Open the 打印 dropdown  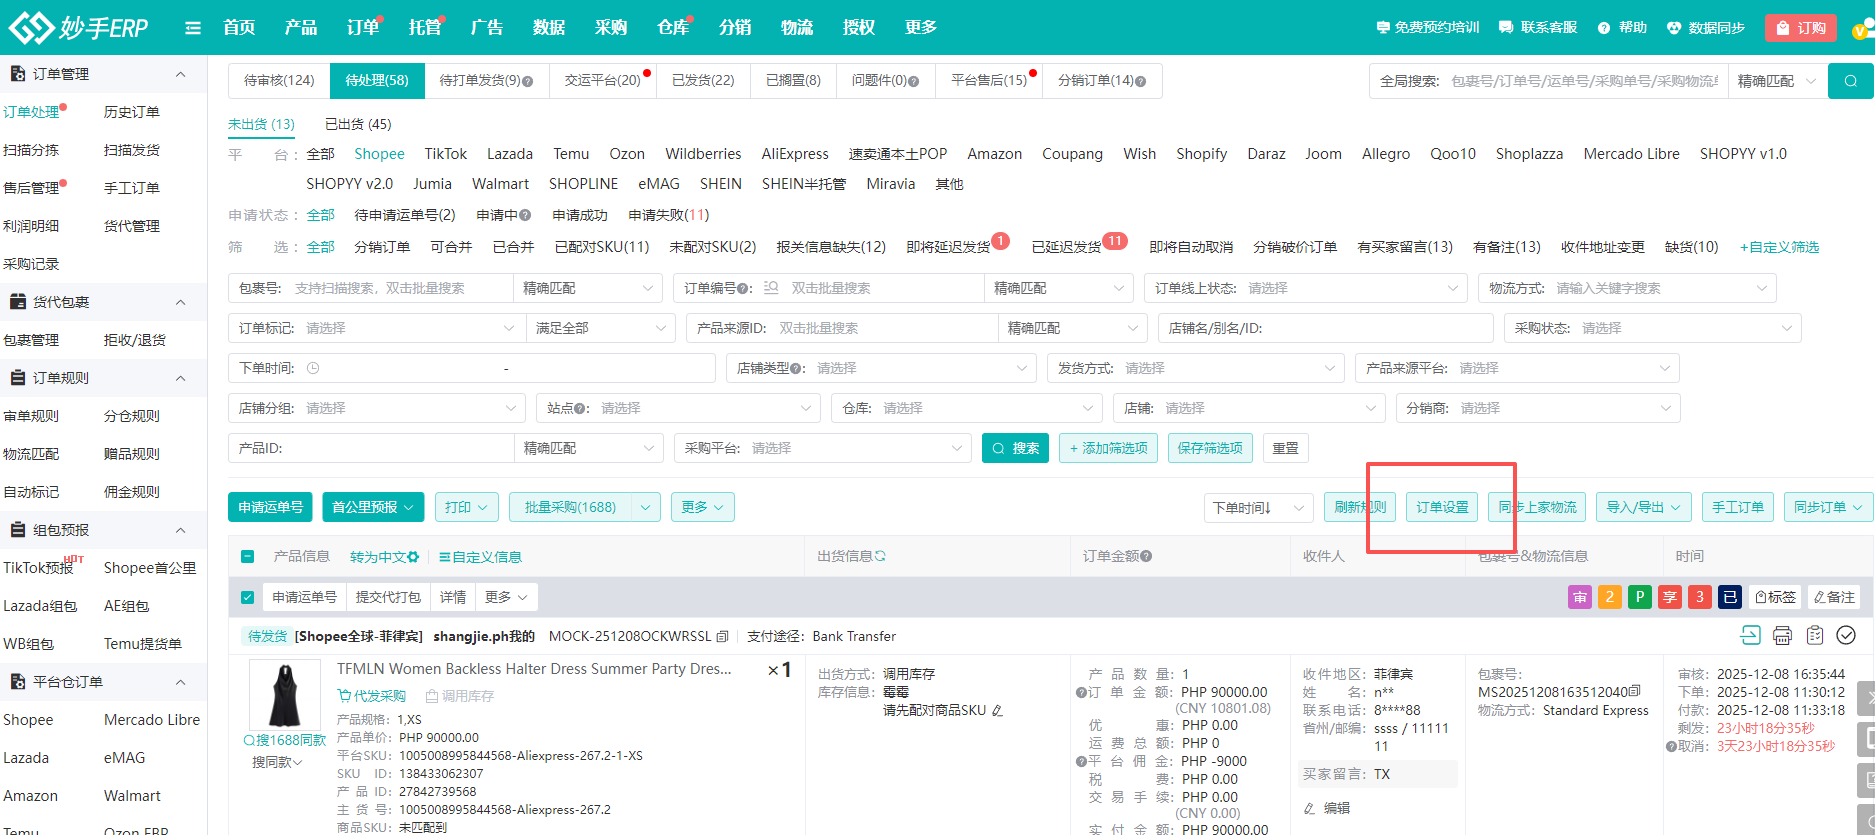click(467, 507)
